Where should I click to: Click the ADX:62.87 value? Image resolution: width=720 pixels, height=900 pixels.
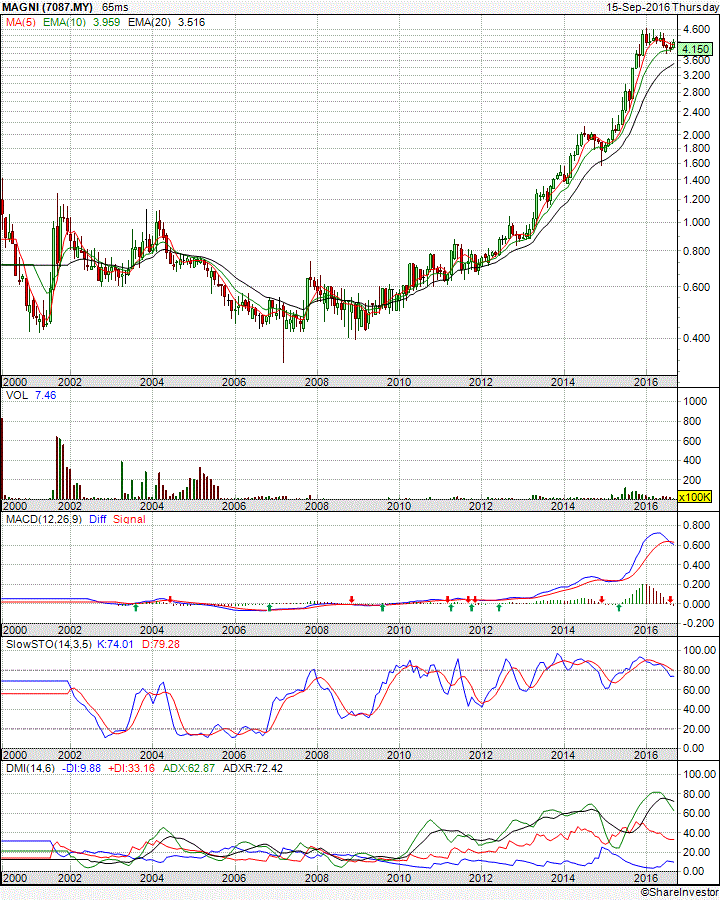189,769
